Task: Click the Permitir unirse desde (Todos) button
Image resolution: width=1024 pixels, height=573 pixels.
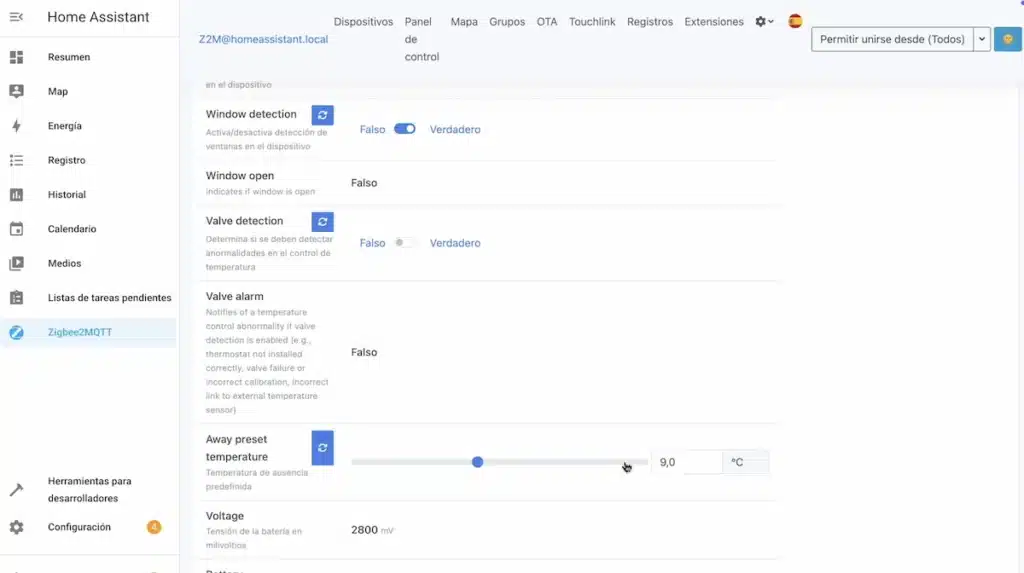Action: (x=892, y=39)
